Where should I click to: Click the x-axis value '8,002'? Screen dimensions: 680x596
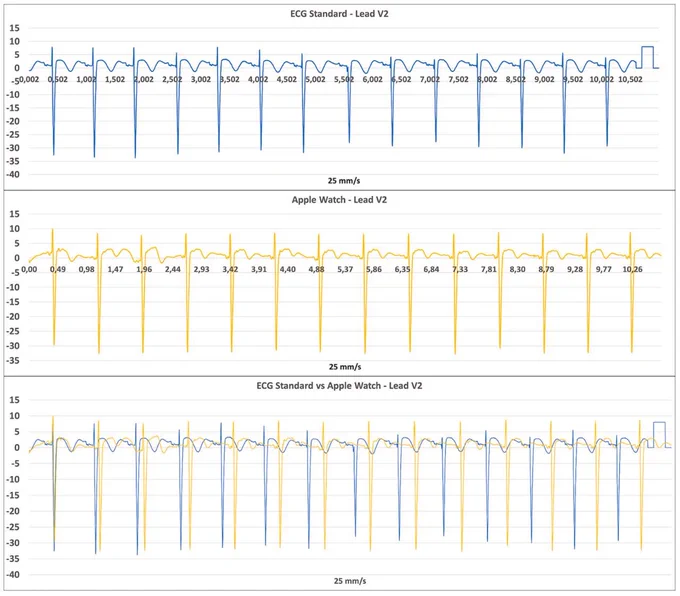coord(487,79)
